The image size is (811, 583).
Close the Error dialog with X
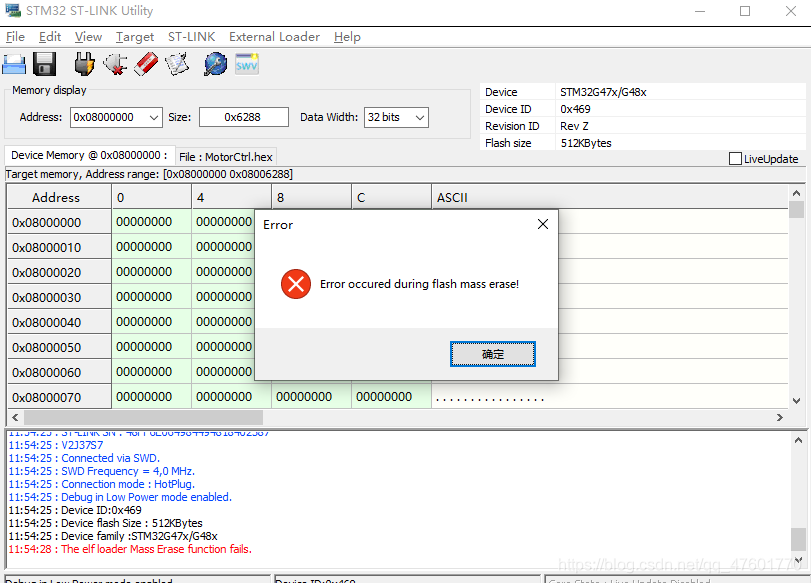(543, 224)
